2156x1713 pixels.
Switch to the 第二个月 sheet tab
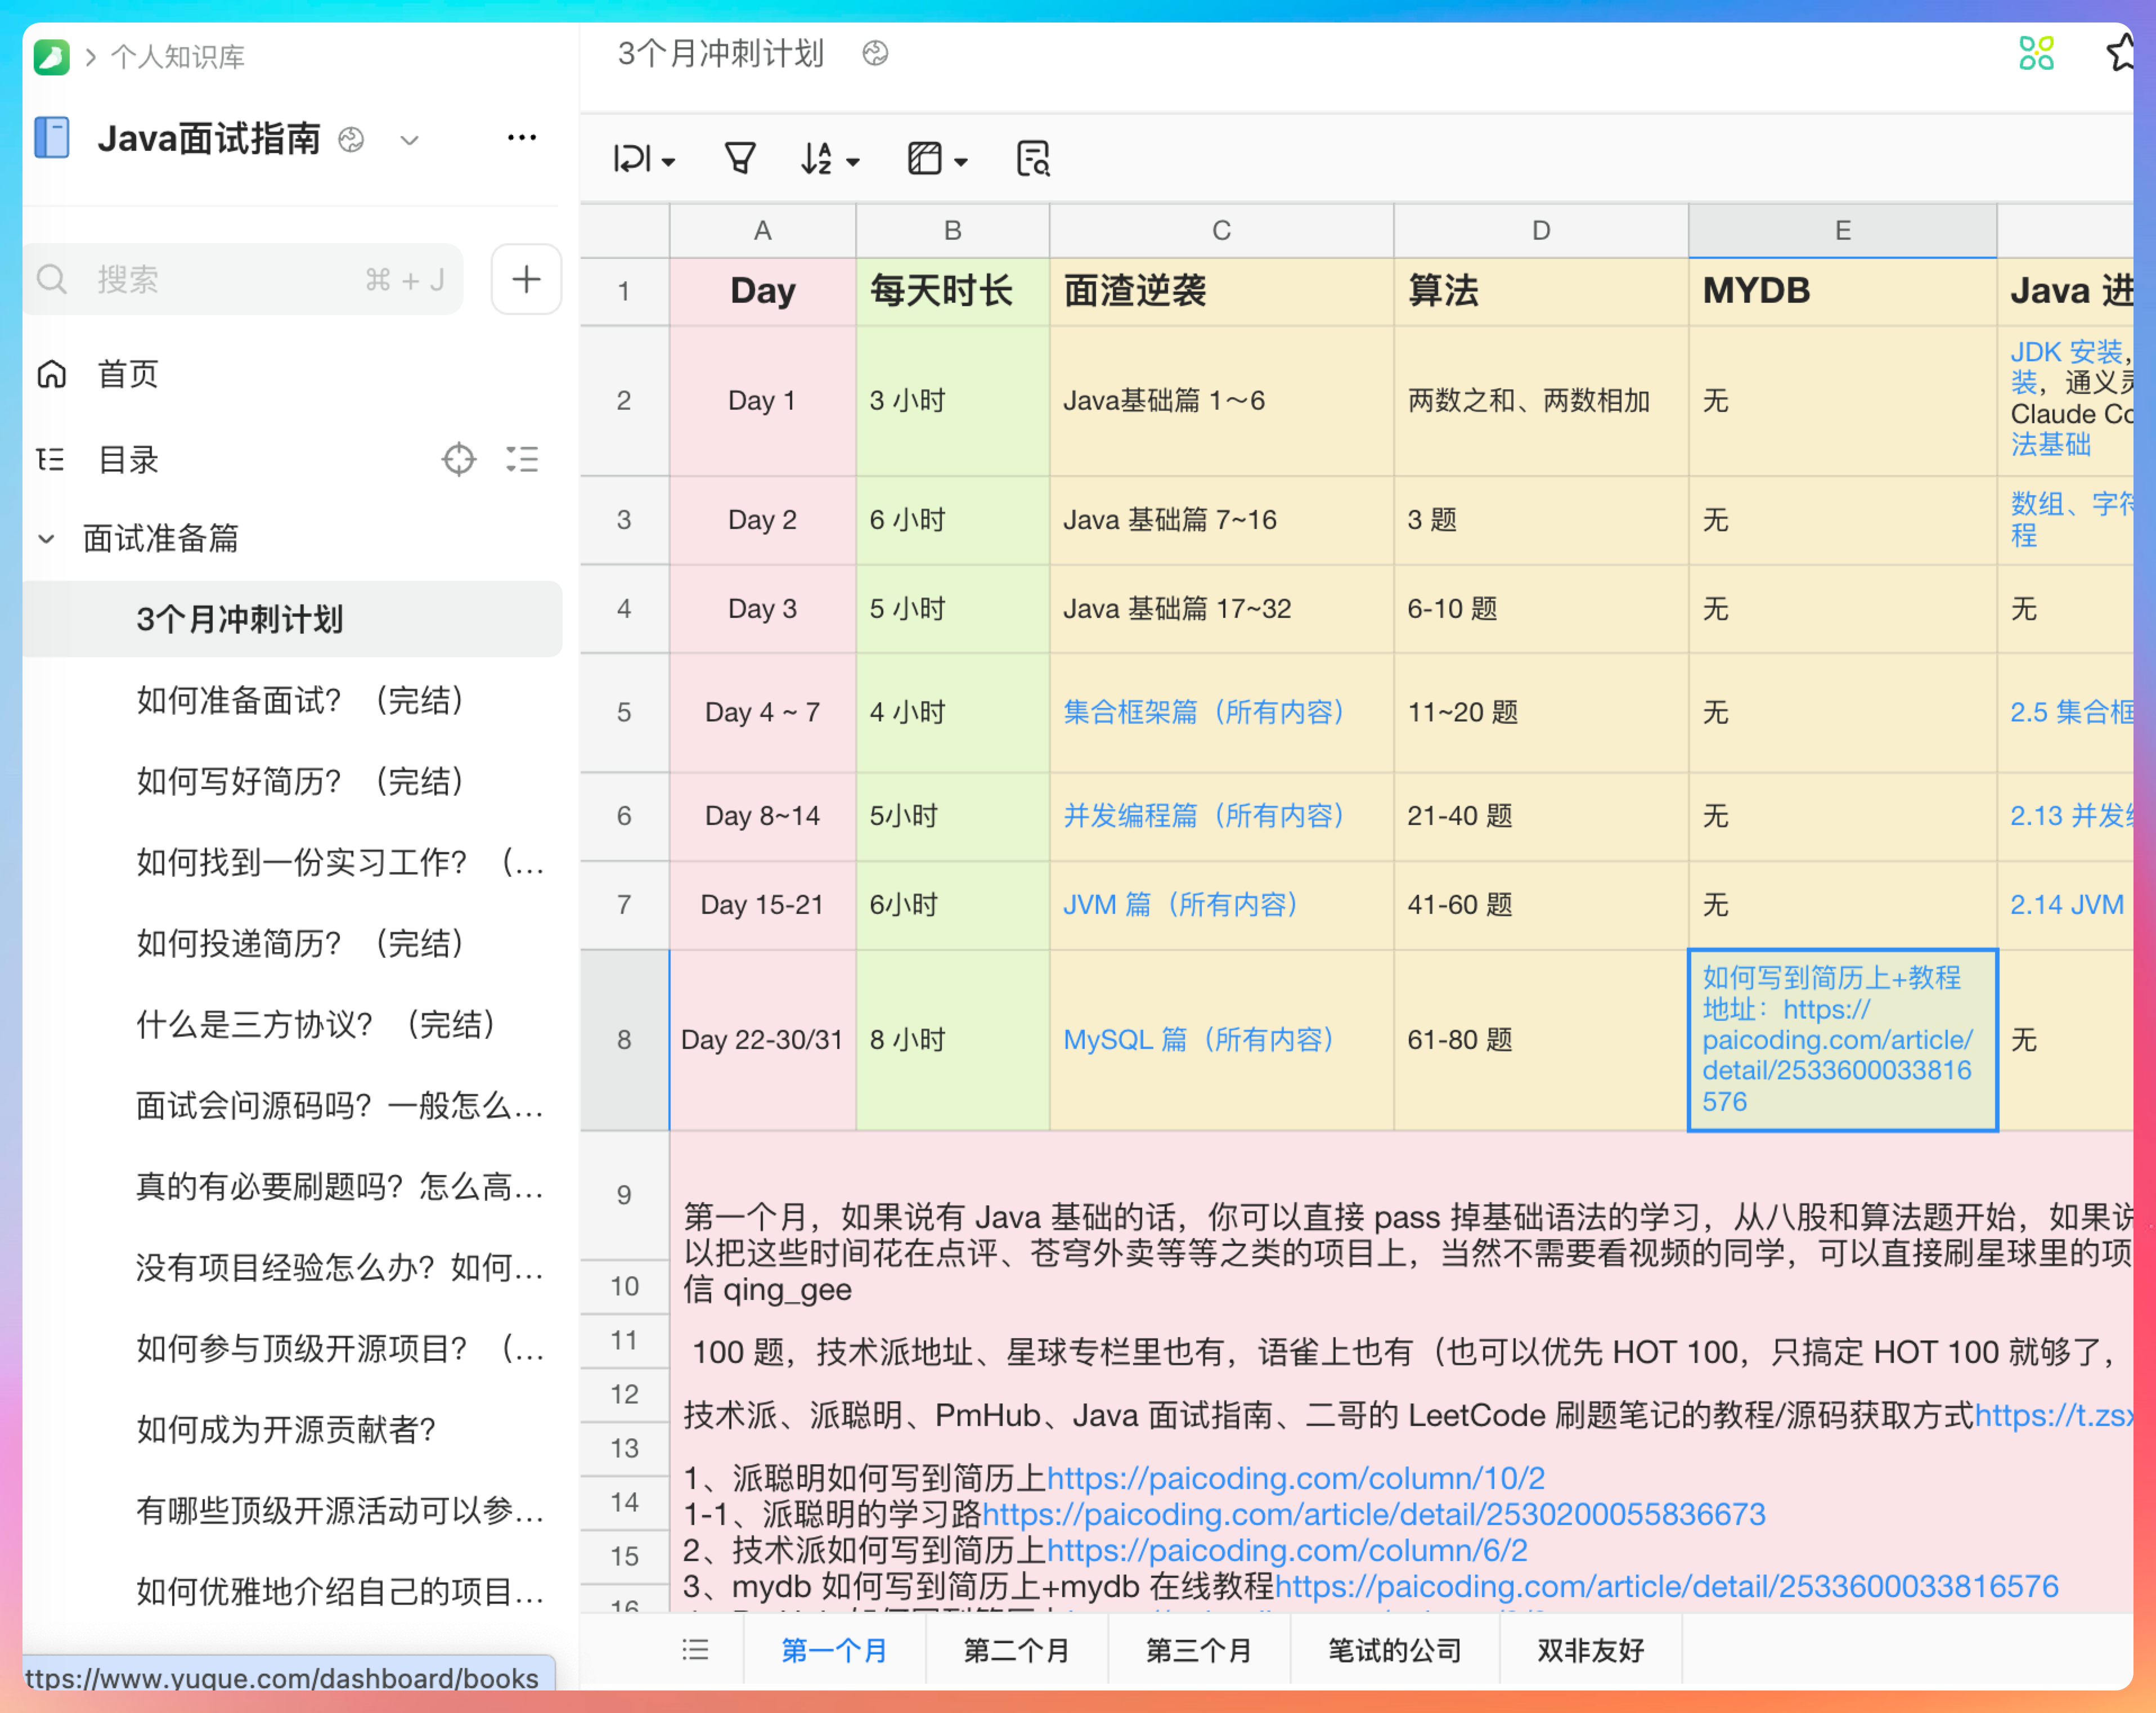coord(1015,1650)
